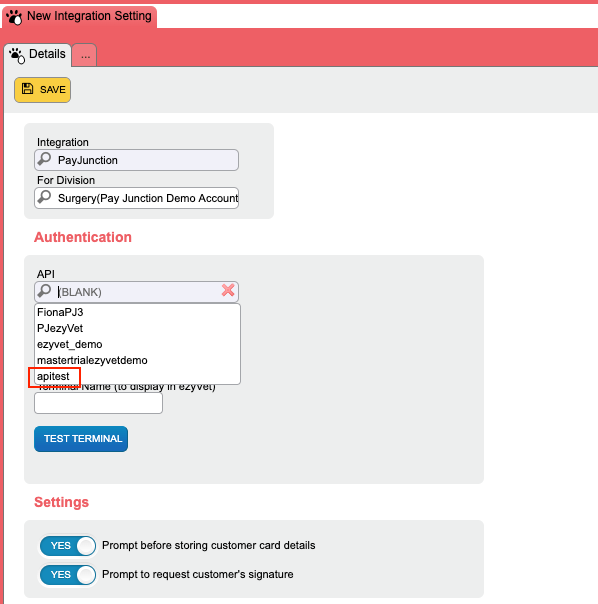Clear the API field with red X
The width and height of the screenshot is (598, 604).
(x=228, y=290)
